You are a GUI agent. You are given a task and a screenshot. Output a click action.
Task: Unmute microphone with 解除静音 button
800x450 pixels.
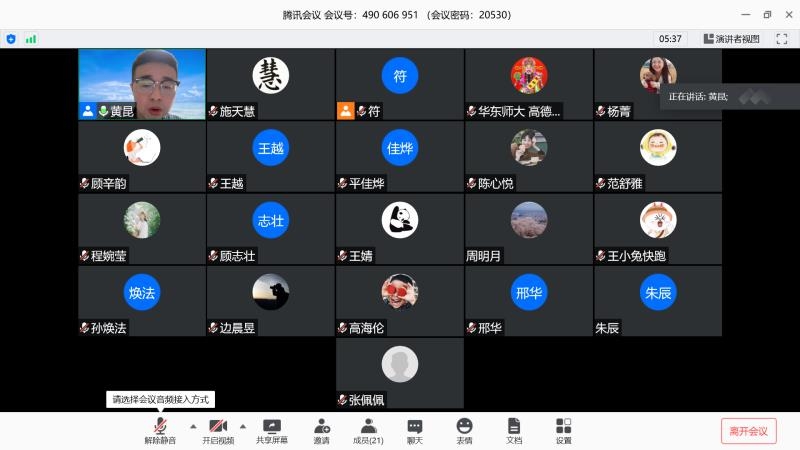tap(159, 430)
